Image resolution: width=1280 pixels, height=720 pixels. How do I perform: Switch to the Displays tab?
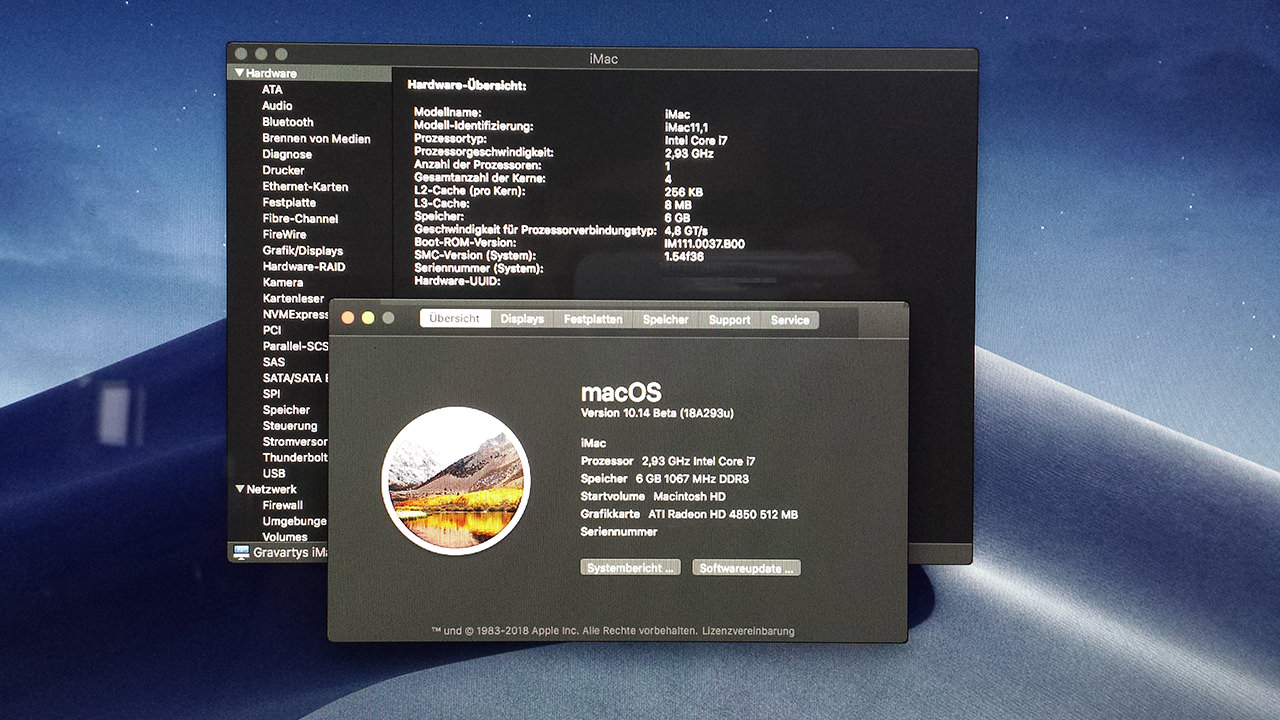tap(522, 319)
